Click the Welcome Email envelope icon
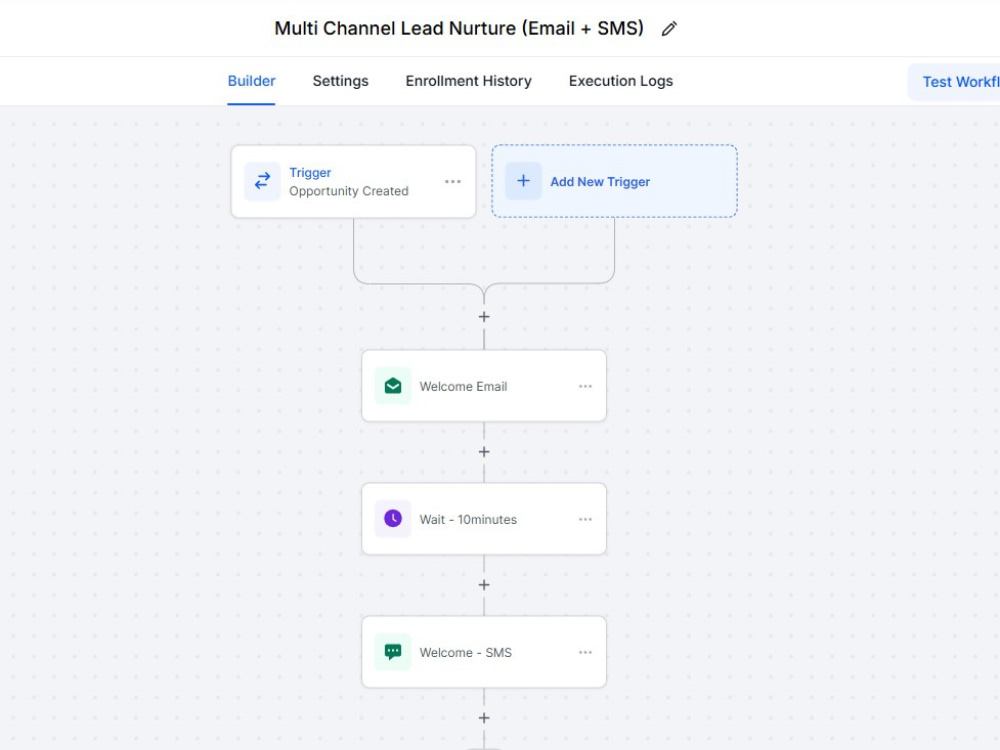This screenshot has height=750, width=1000. [393, 386]
